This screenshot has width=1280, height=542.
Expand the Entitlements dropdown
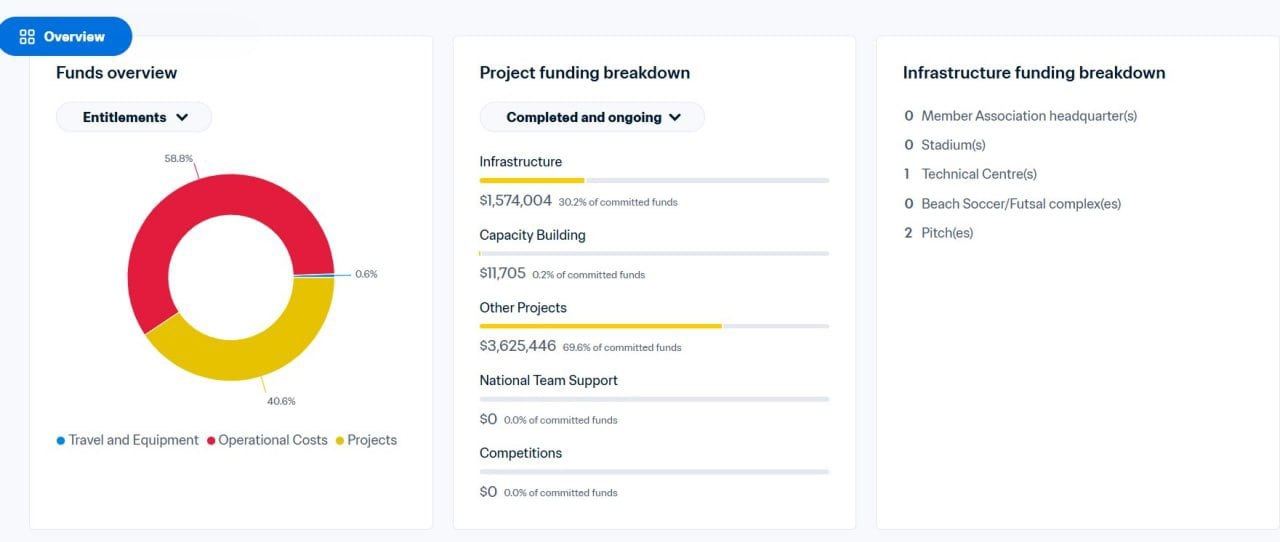(134, 117)
